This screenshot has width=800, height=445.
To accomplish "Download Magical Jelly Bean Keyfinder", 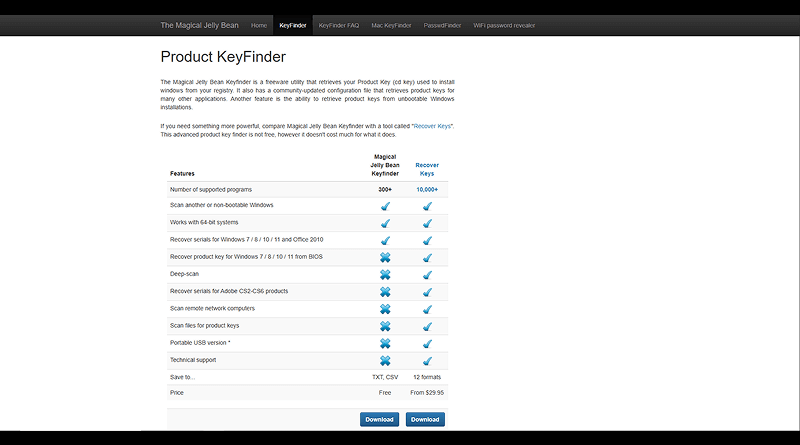I will (379, 419).
